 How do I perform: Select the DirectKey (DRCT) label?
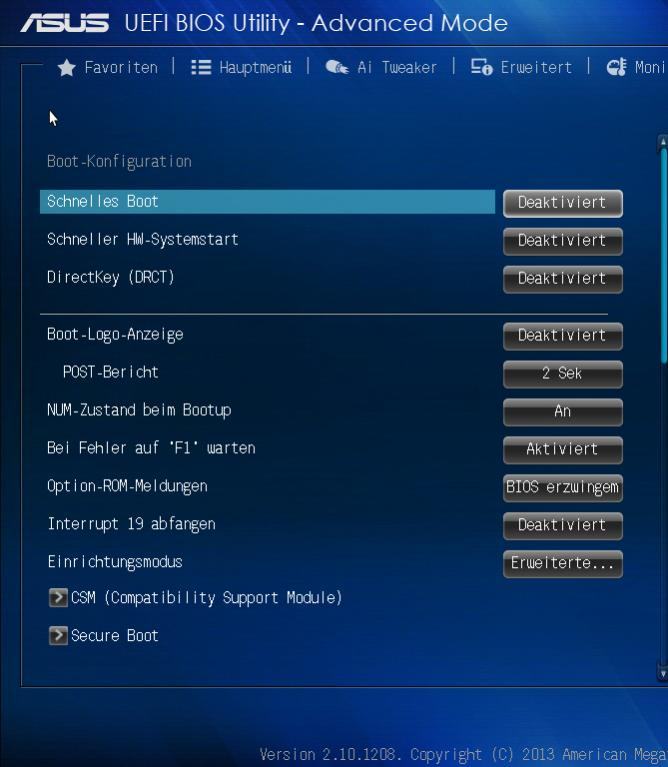pos(111,277)
